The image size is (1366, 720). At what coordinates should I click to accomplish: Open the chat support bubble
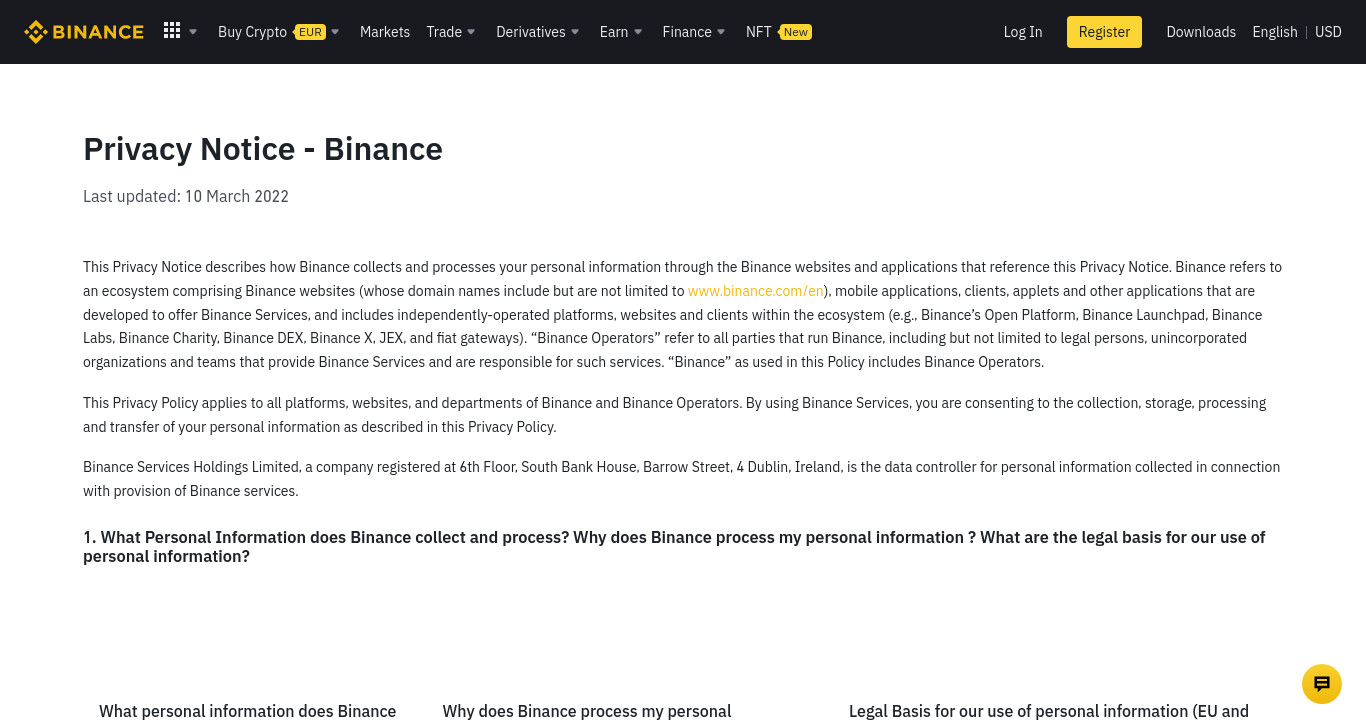tap(1322, 684)
